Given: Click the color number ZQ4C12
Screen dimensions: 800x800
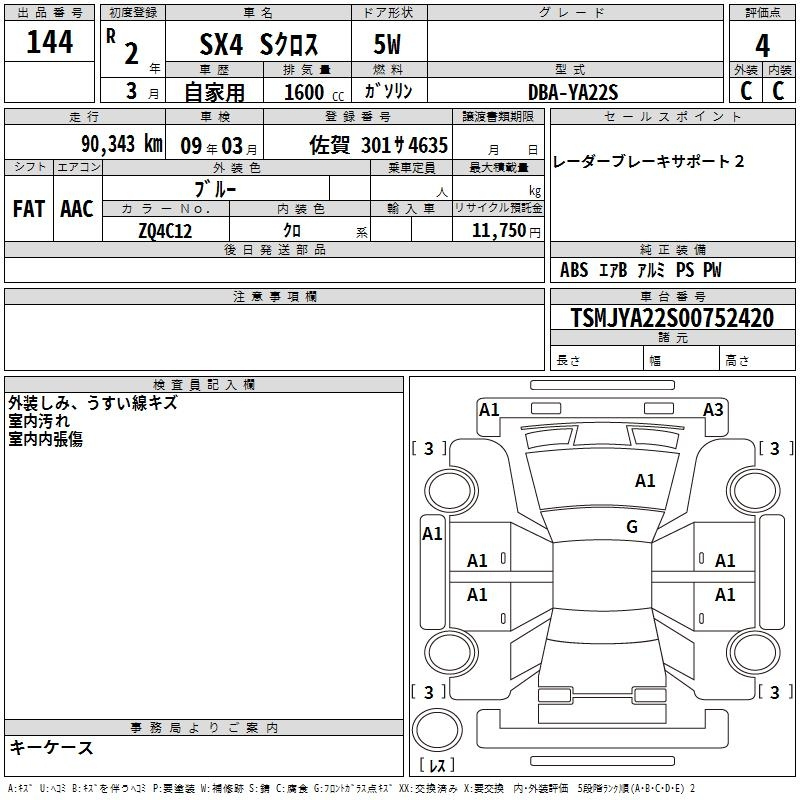Looking at the screenshot, I should tap(165, 231).
